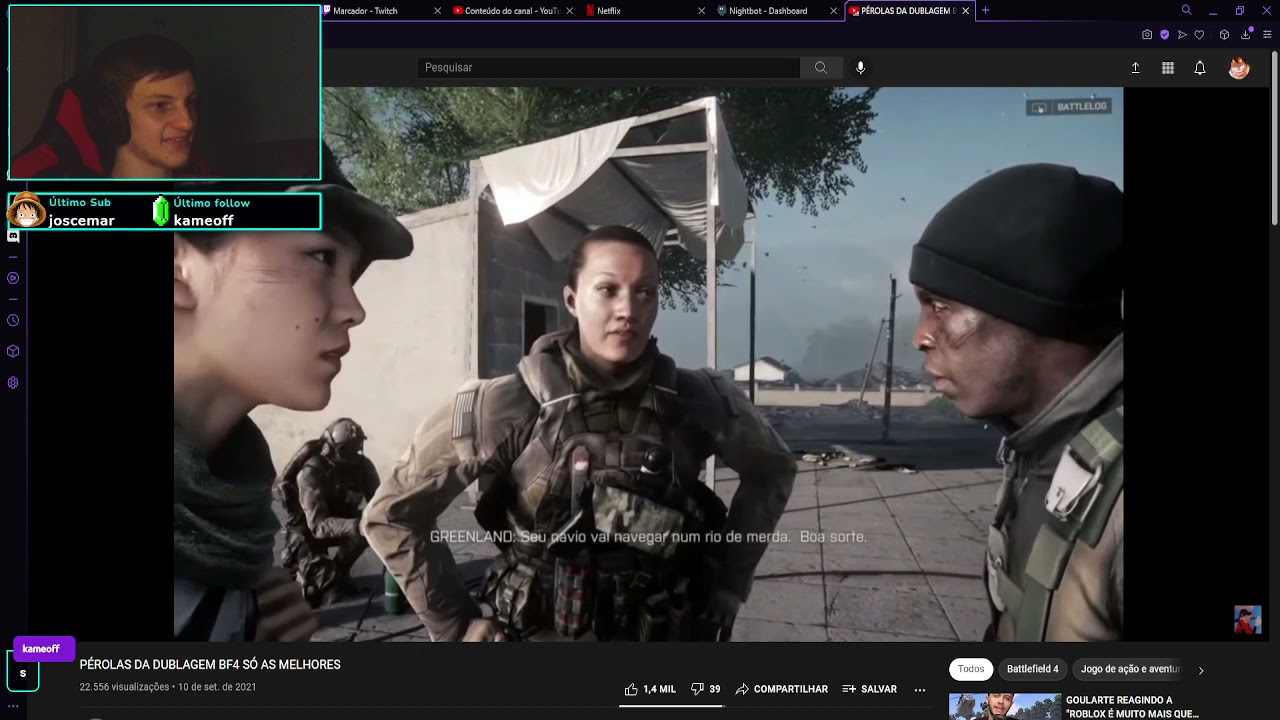Open the sidebar Discord icon

13,236
